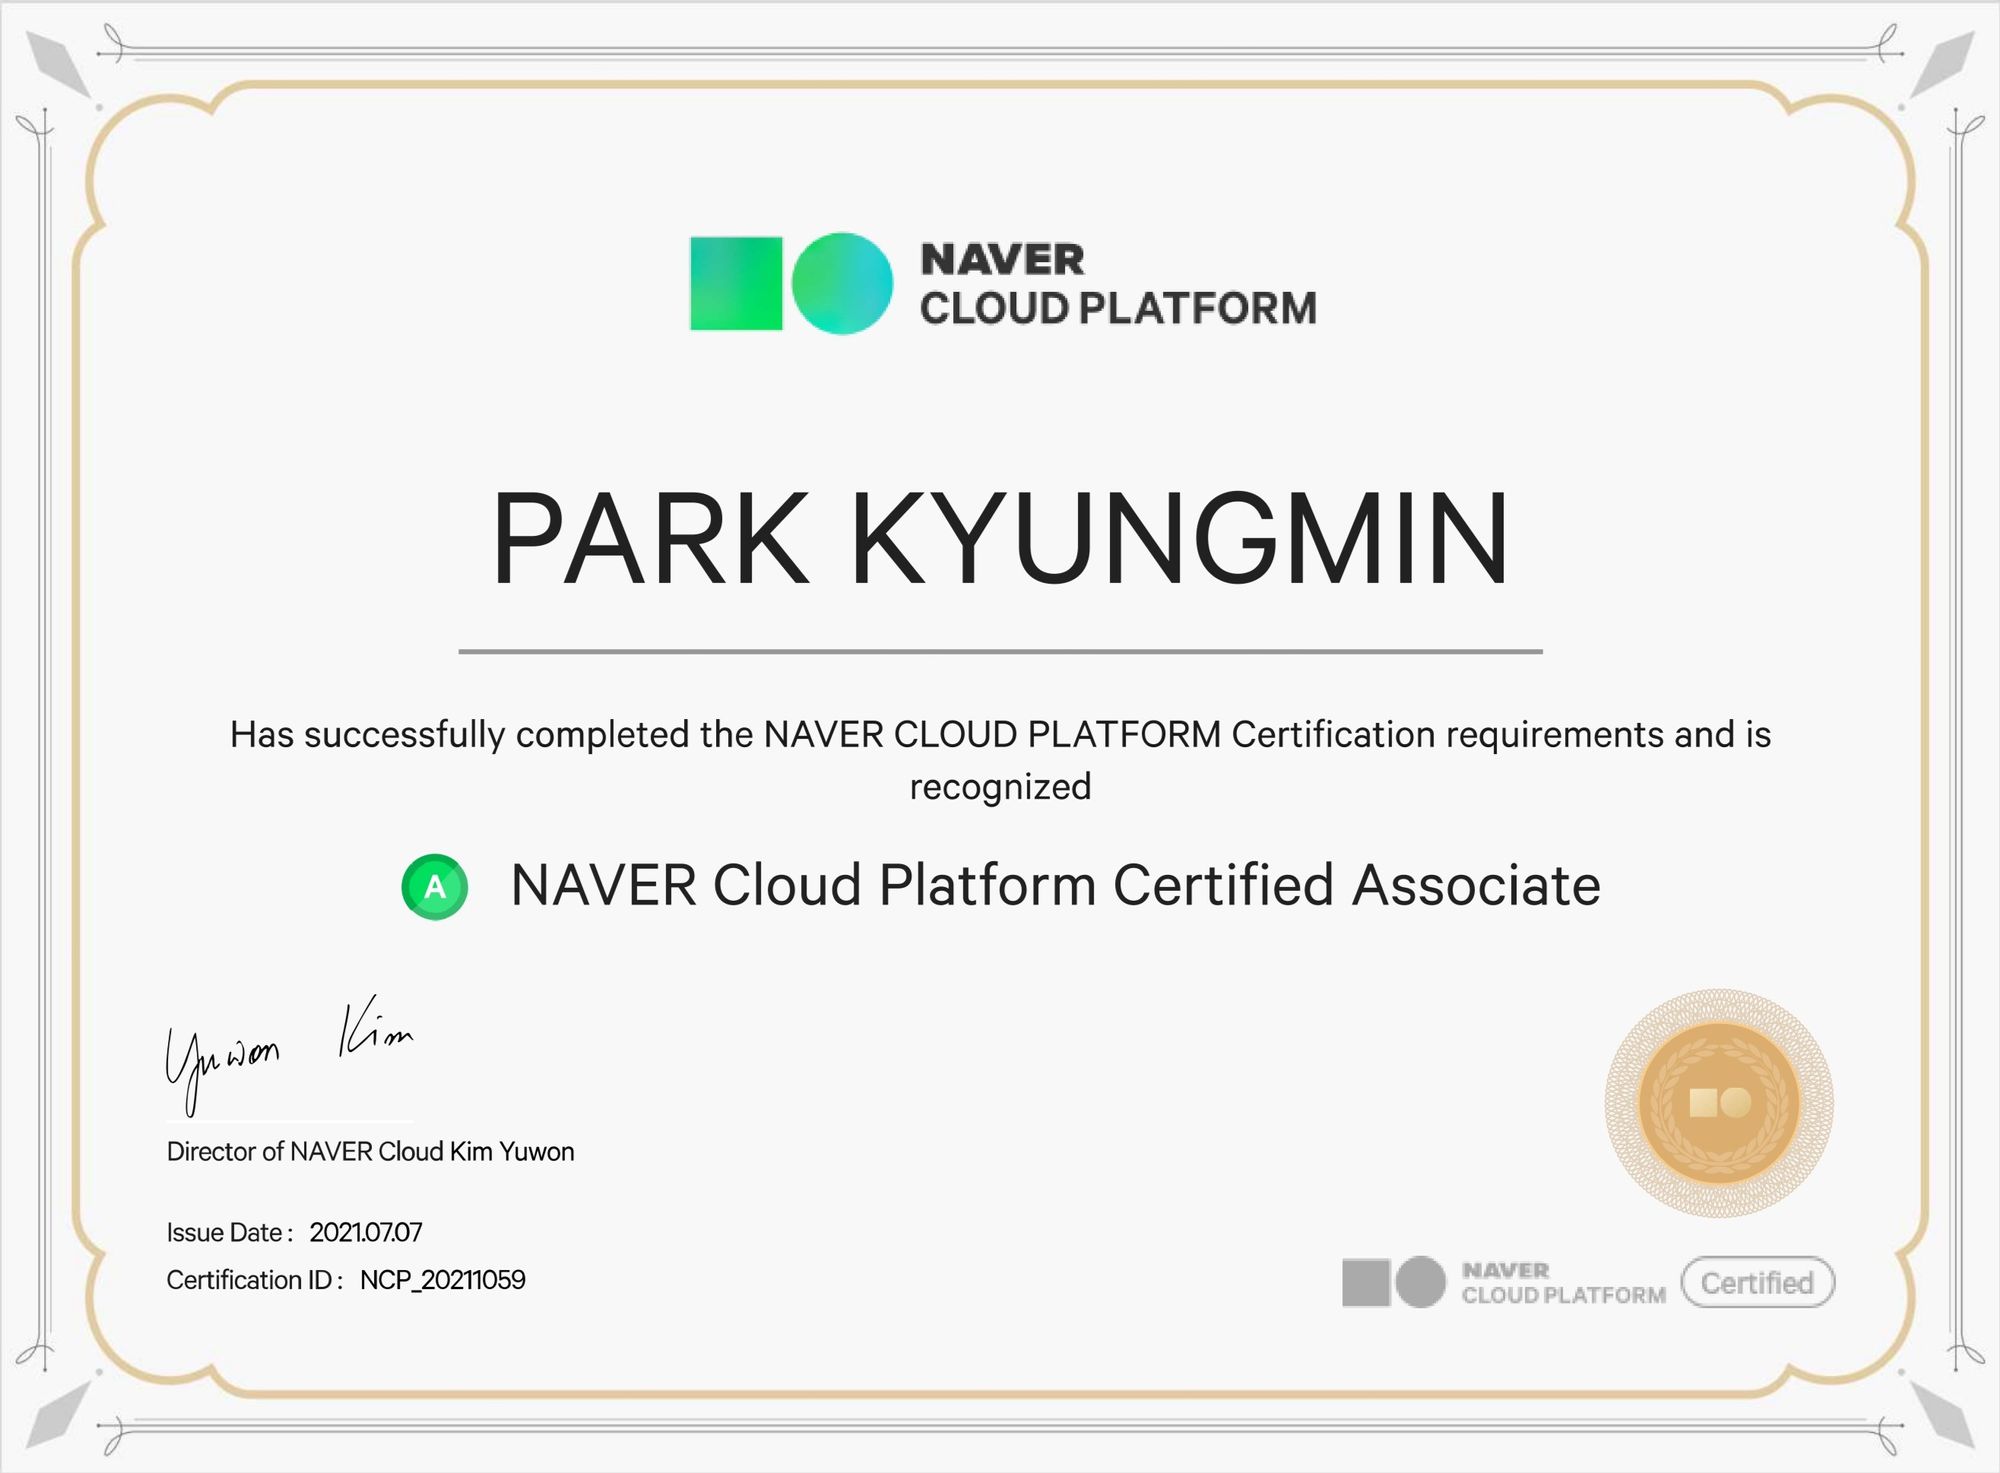Viewport: 2000px width, 1473px height.
Task: Click the certification ID NCP_20211059
Action: [x=442, y=1280]
